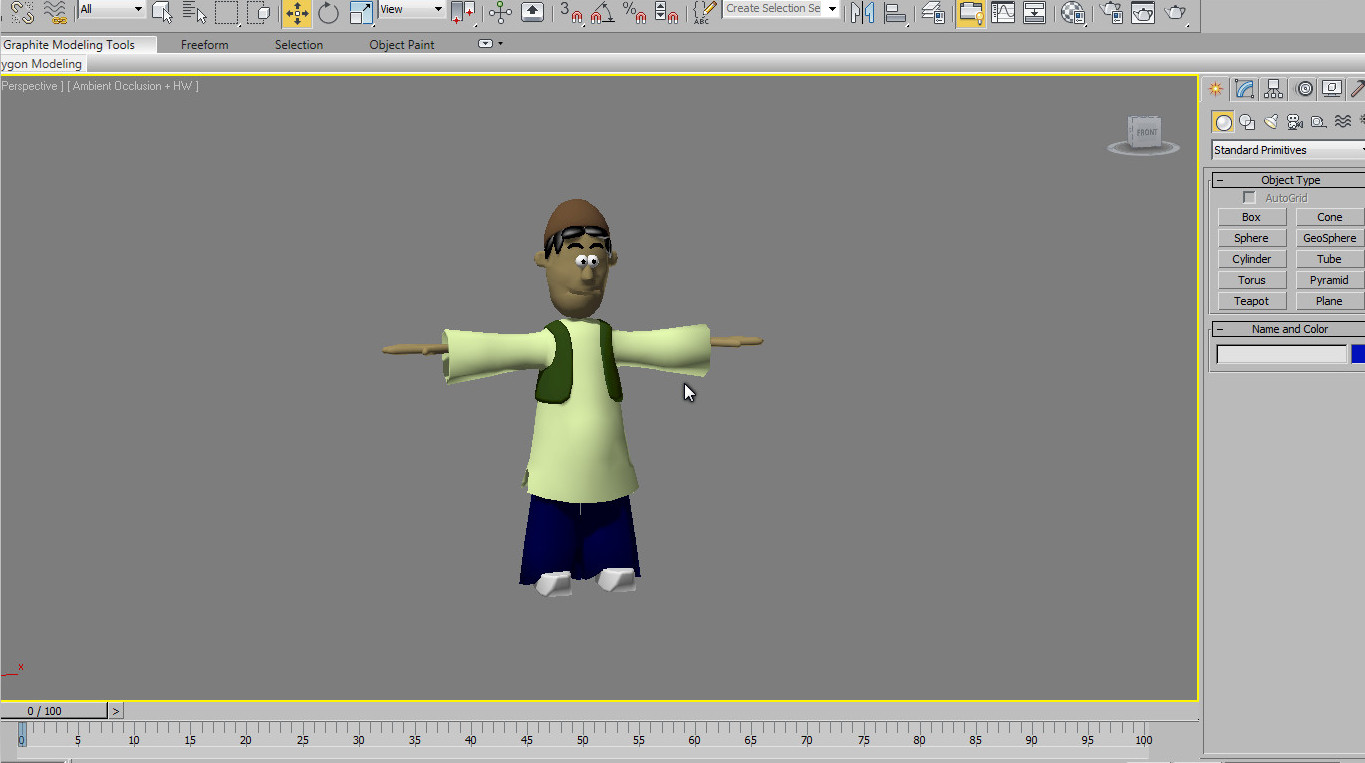Activate the Select Object tool
1365x763 pixels.
pos(162,12)
